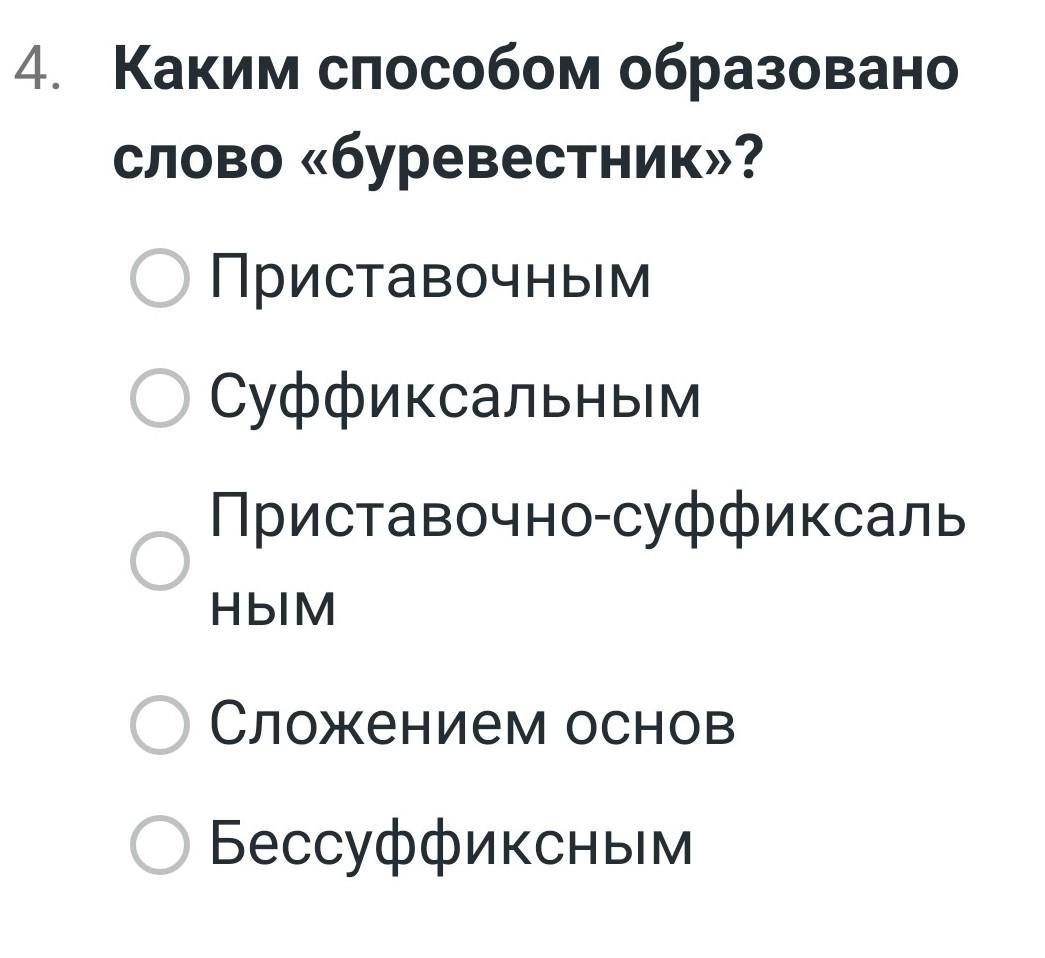Pick the «Сложением основ» radio button
This screenshot has width=1045, height=958.
tap(160, 725)
